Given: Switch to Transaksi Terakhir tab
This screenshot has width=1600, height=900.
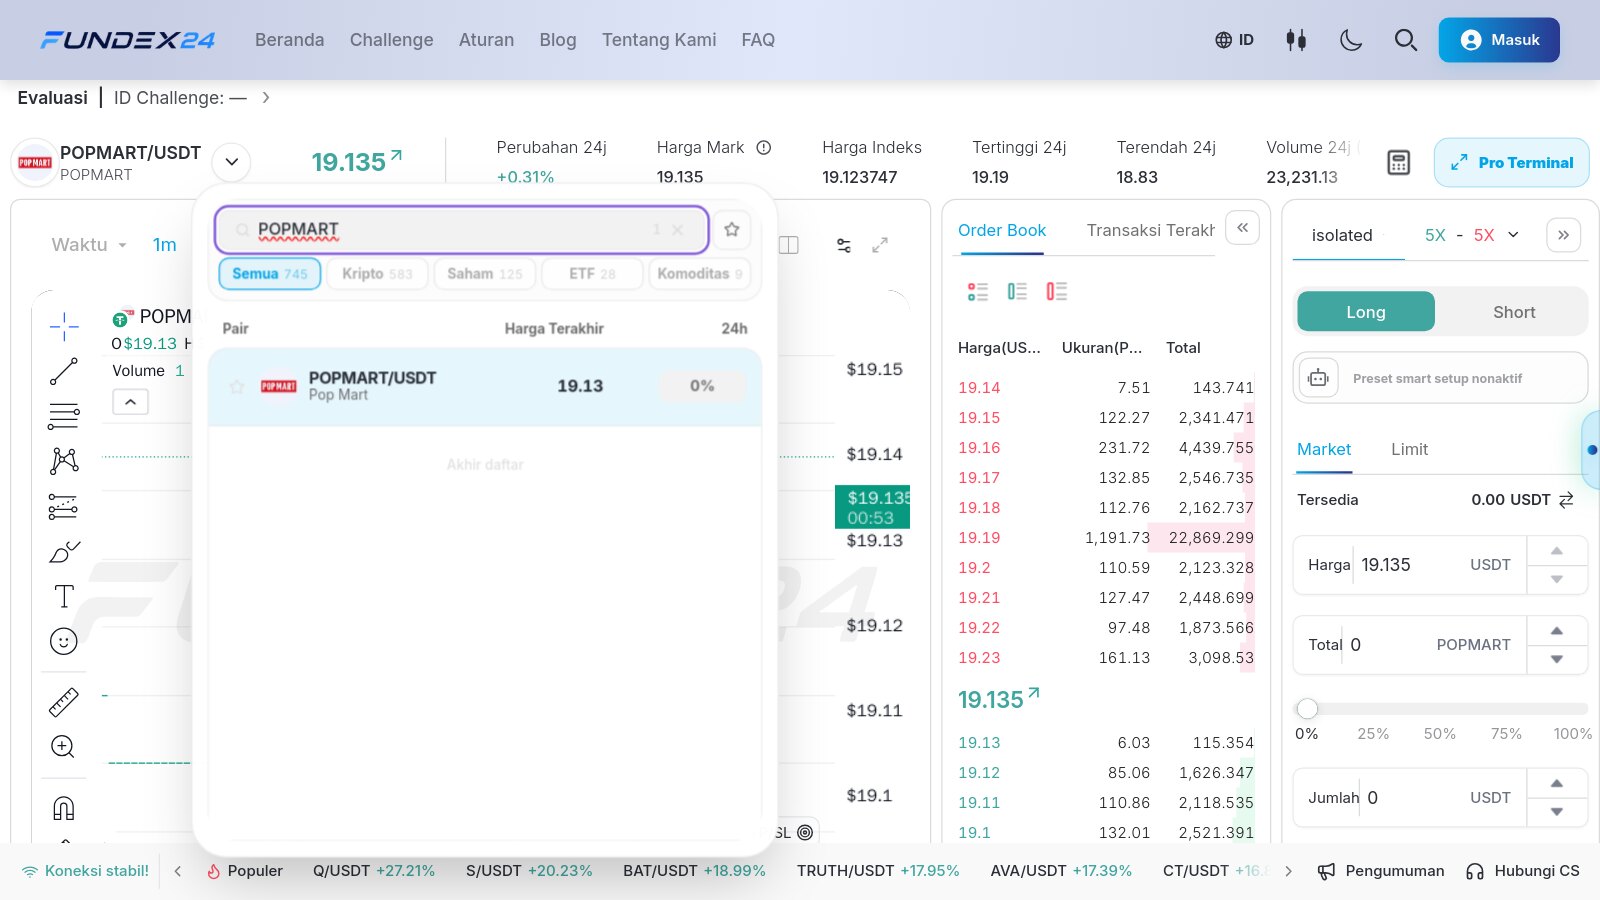Looking at the screenshot, I should coord(1151,230).
